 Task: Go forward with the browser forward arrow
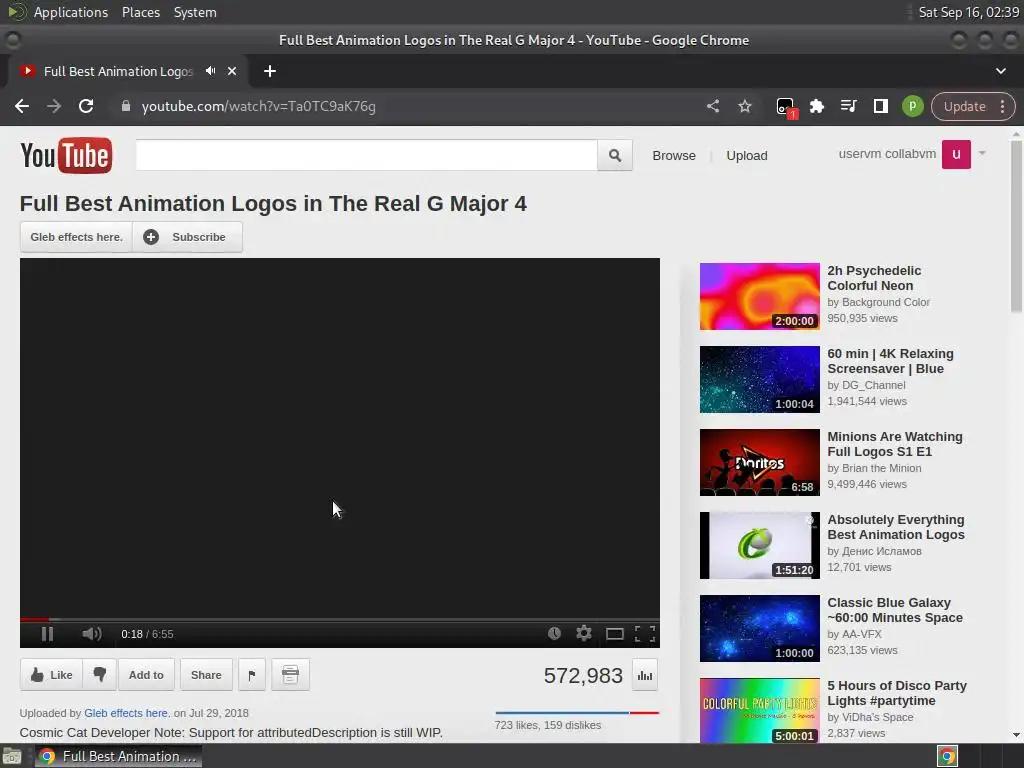(54, 106)
